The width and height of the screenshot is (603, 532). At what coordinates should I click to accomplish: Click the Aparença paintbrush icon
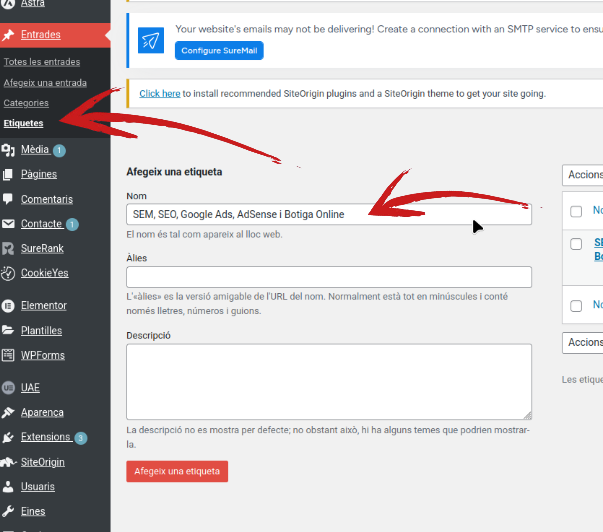(x=9, y=412)
